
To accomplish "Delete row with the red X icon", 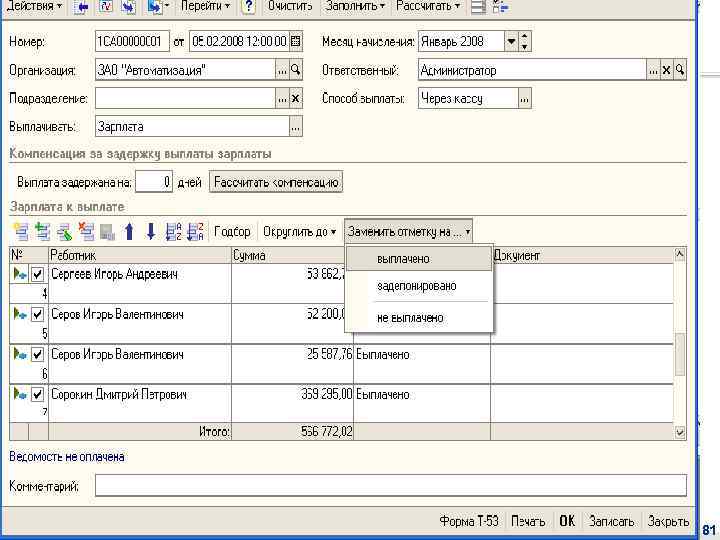I will point(86,231).
